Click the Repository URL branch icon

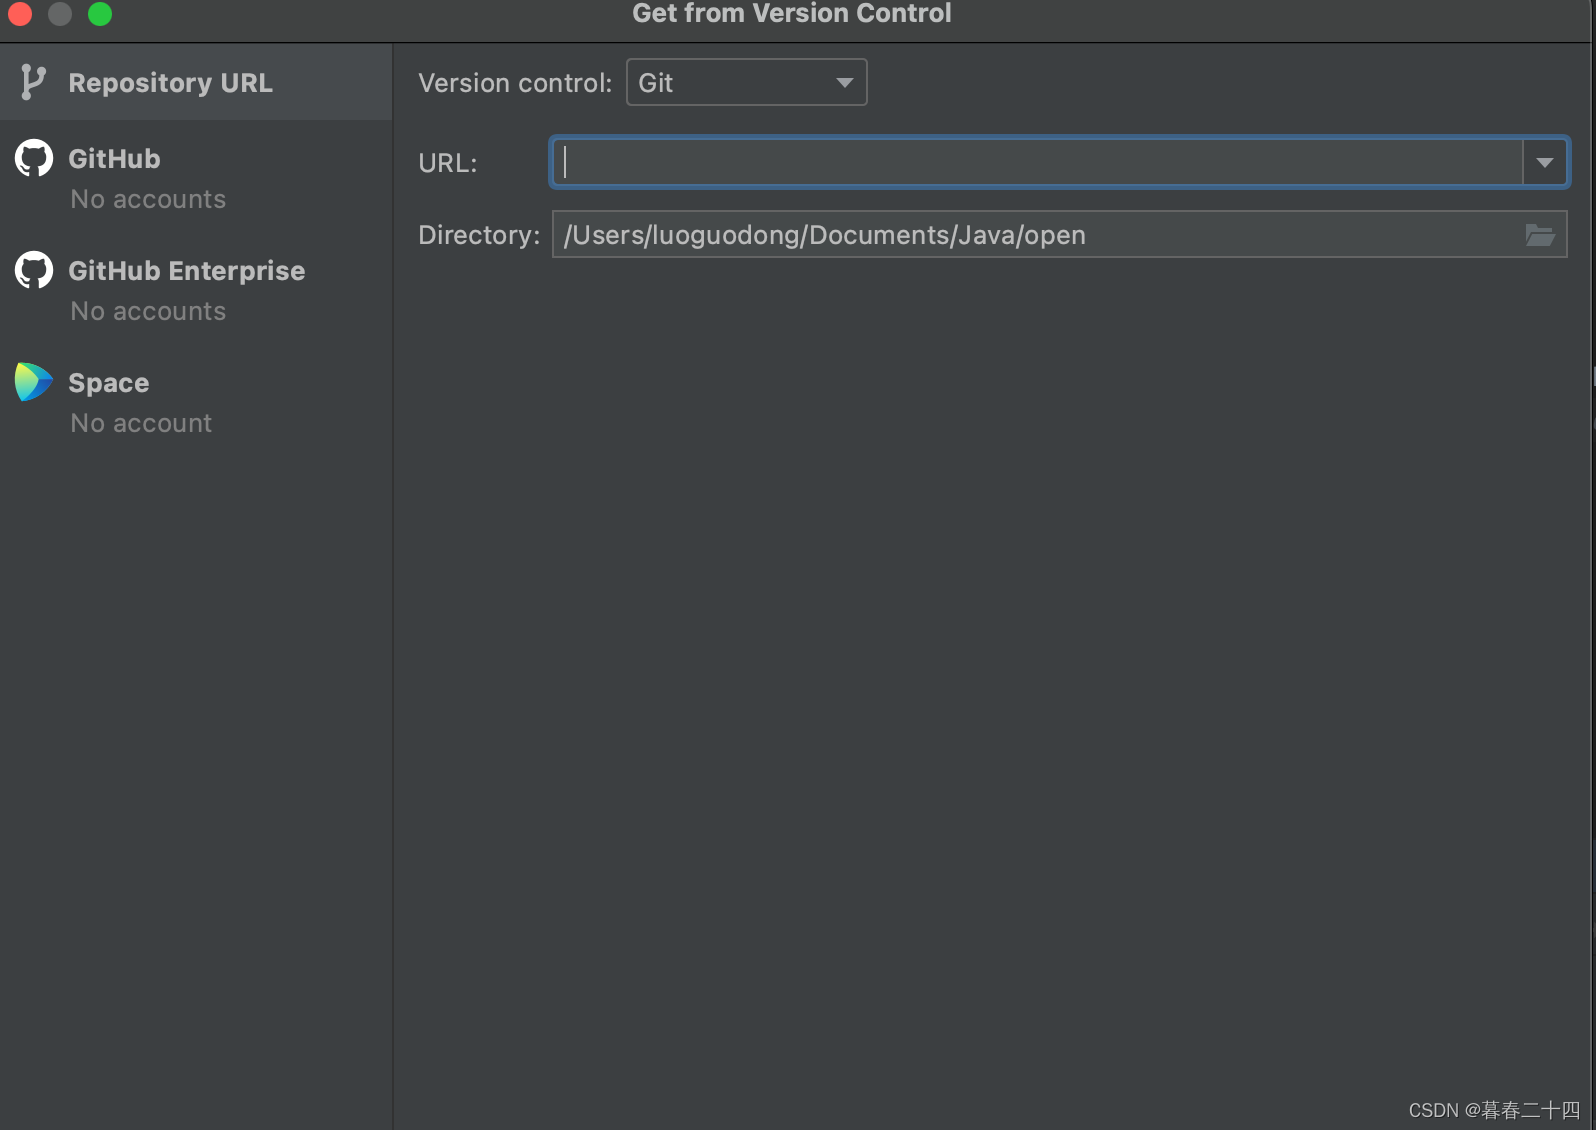click(33, 82)
